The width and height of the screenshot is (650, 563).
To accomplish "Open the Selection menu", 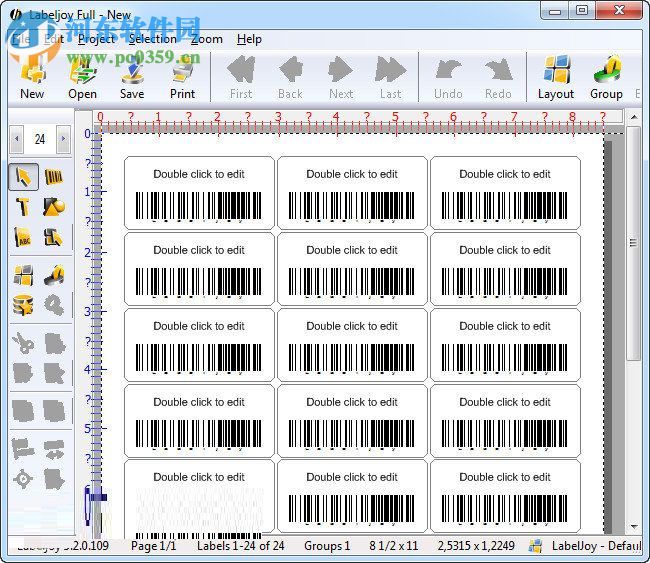I will tap(153, 39).
